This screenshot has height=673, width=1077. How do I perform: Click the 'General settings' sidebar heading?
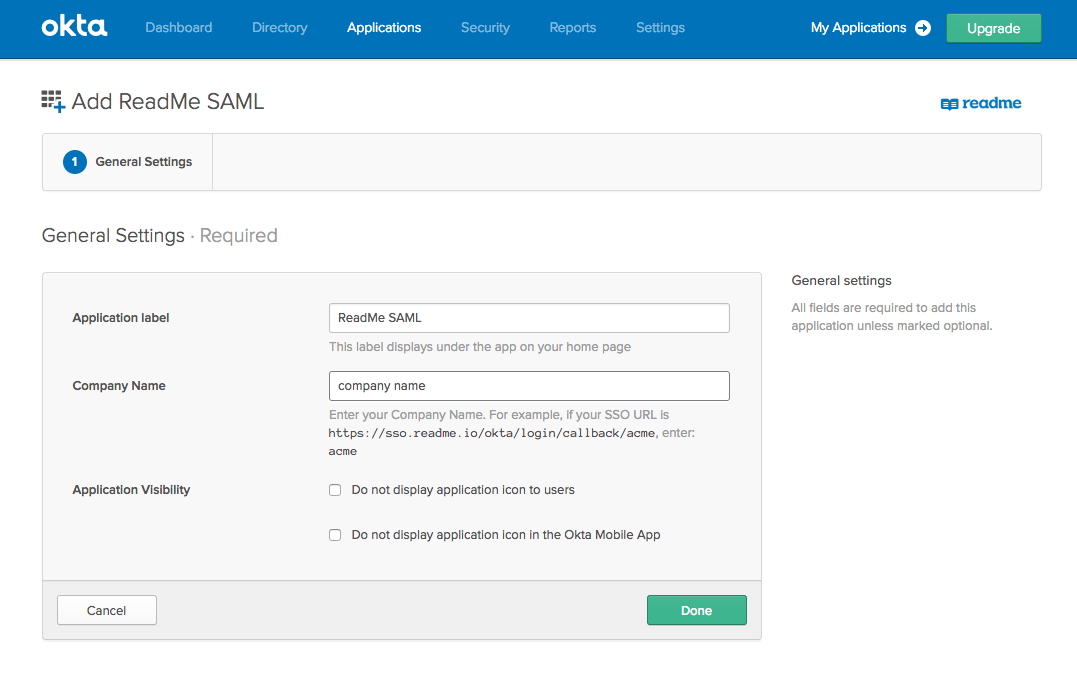click(841, 280)
